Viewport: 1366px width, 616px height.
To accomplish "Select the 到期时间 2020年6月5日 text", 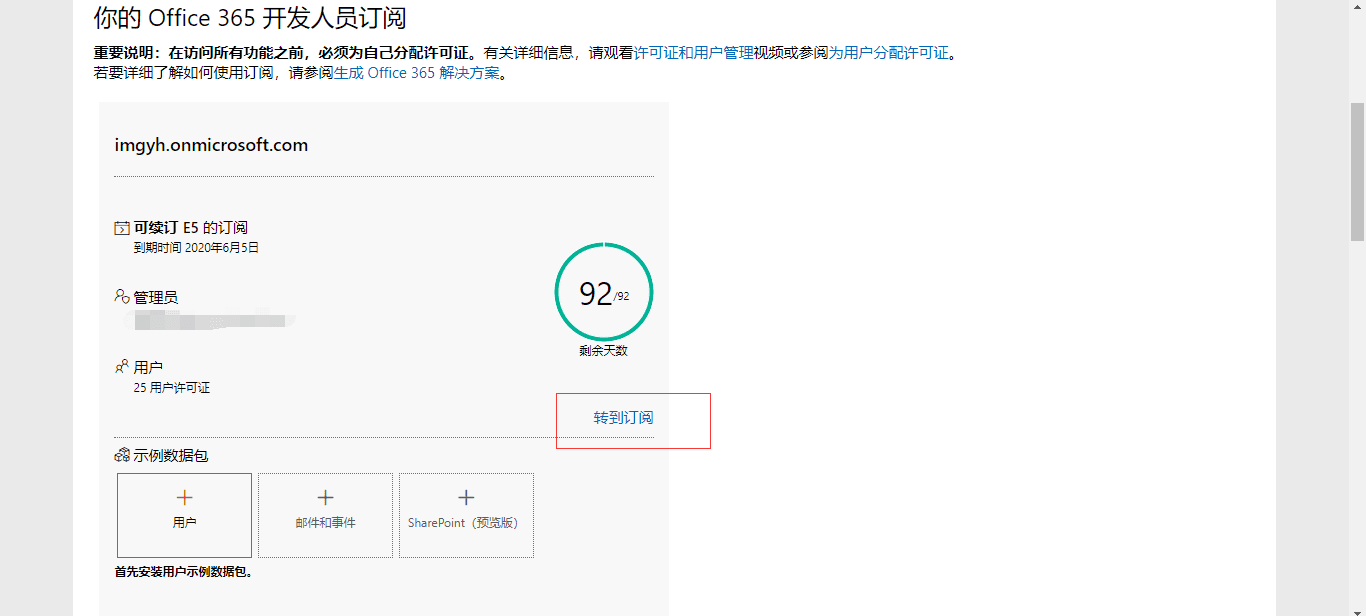I will pyautogui.click(x=196, y=247).
